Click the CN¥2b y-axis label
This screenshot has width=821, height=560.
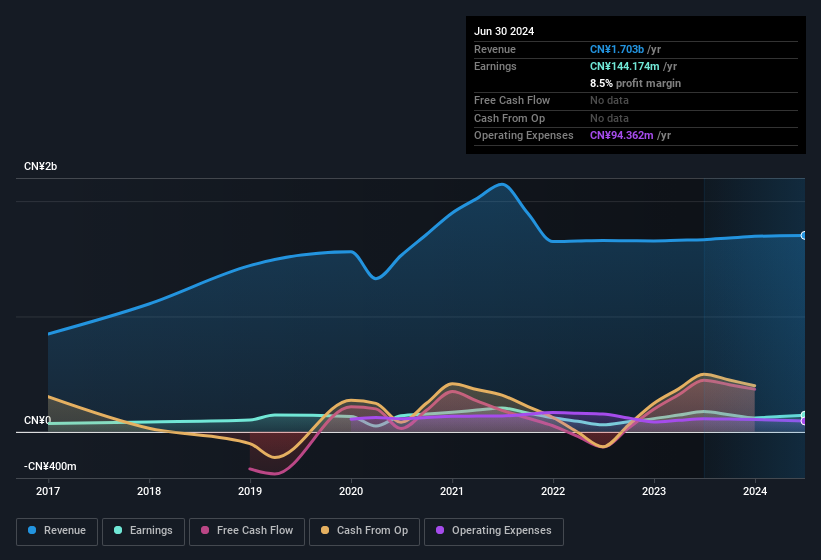point(40,166)
